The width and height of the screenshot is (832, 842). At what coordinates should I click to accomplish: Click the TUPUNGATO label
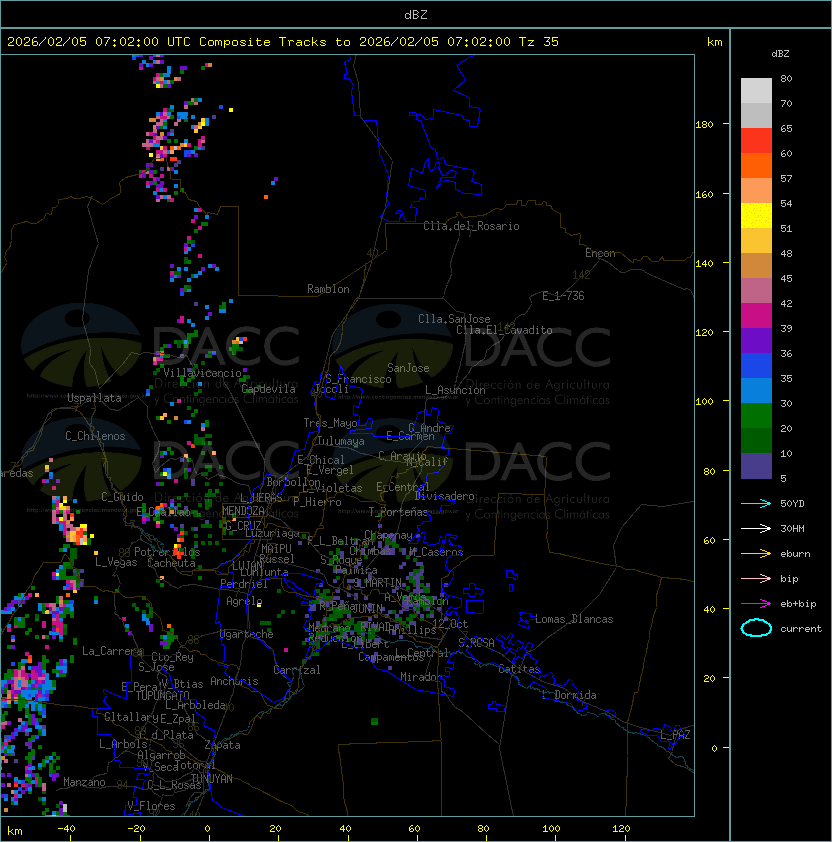point(162,695)
